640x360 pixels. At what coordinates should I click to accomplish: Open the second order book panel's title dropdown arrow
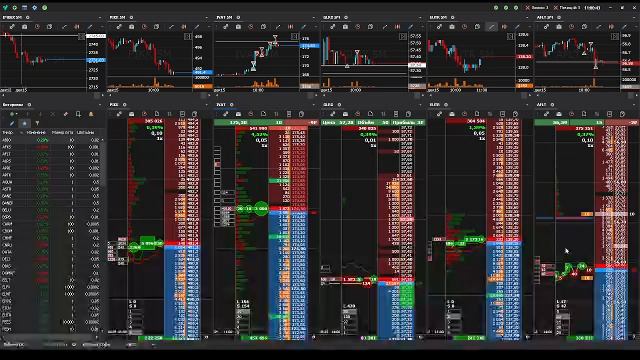pyautogui.click(x=207, y=105)
